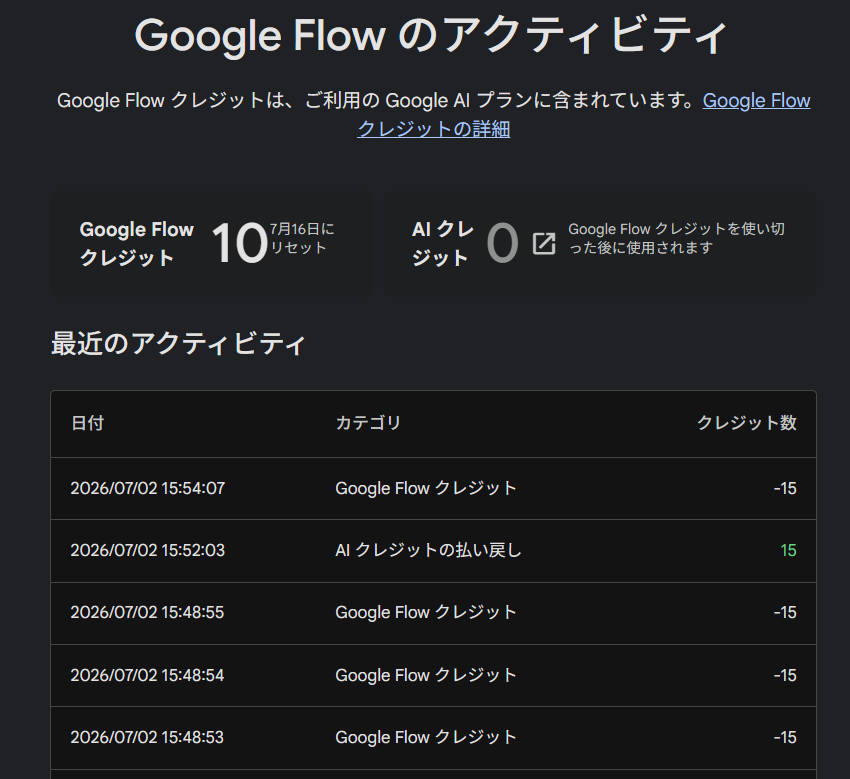Click the green 15 refund value
The height and width of the screenshot is (779, 850).
pyautogui.click(x=788, y=551)
